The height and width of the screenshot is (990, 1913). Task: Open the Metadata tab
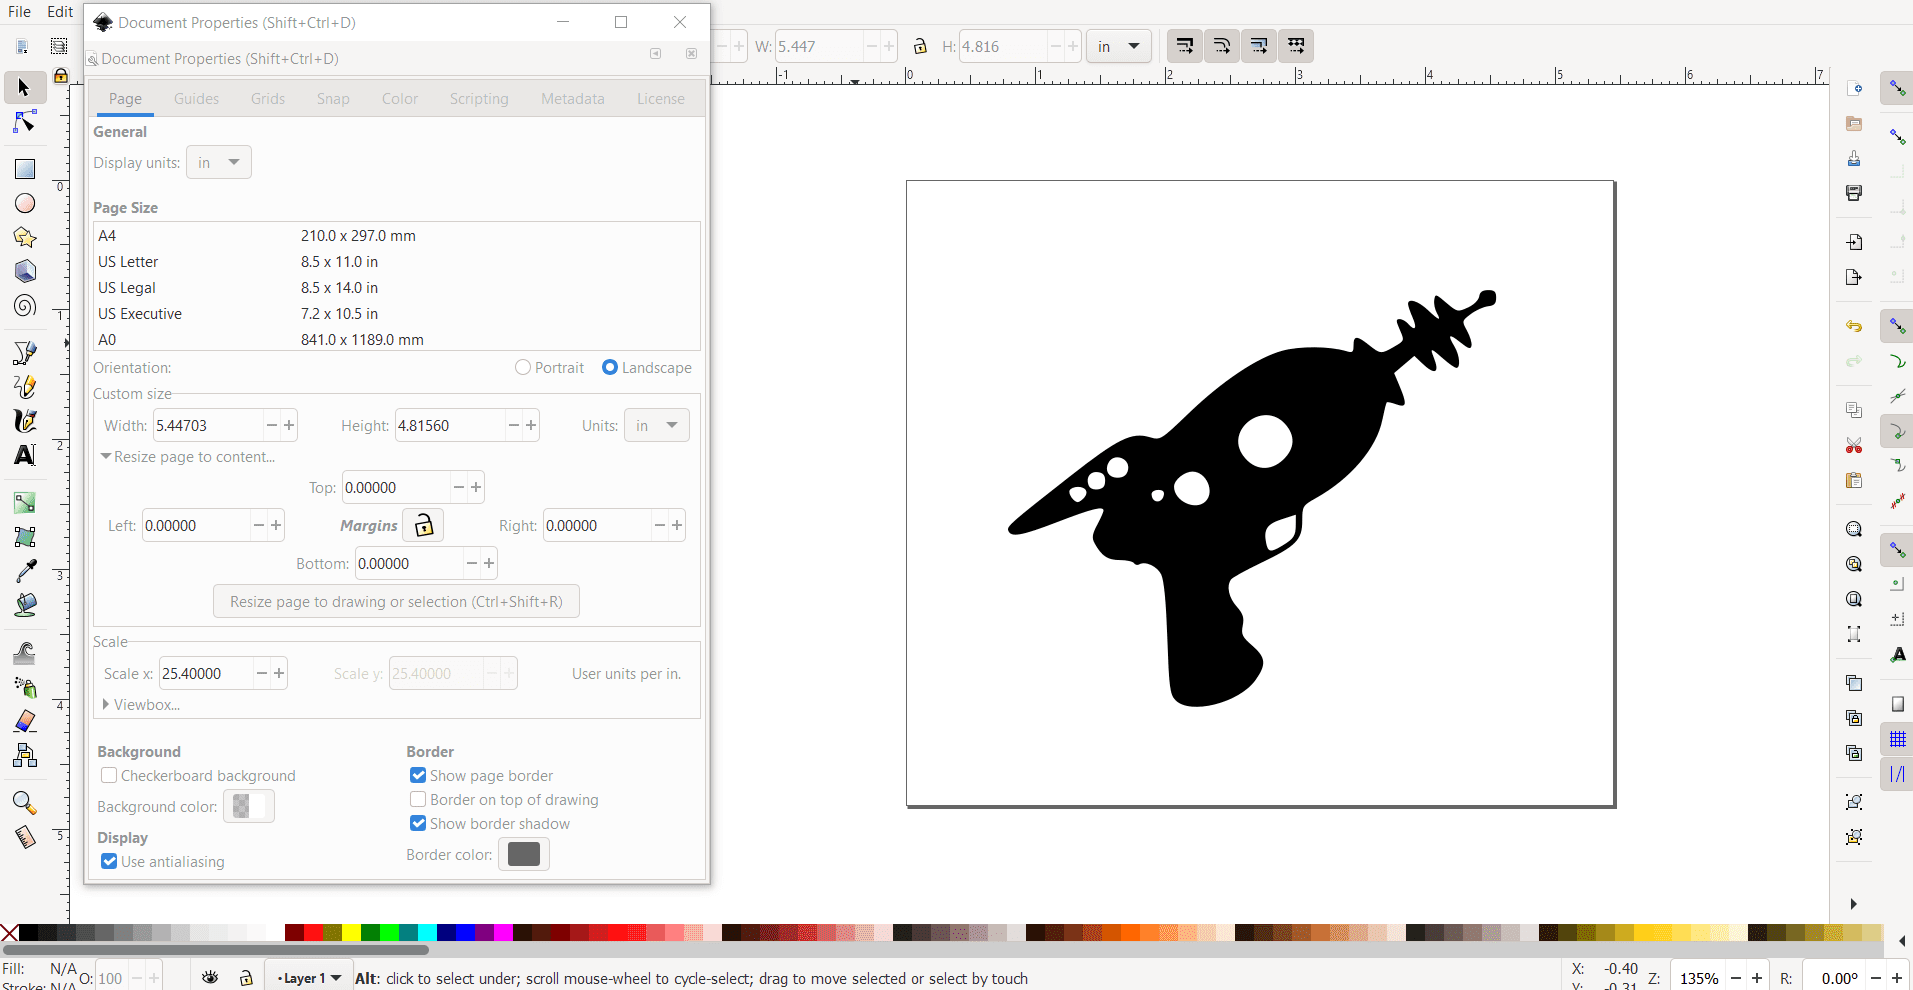tap(572, 99)
